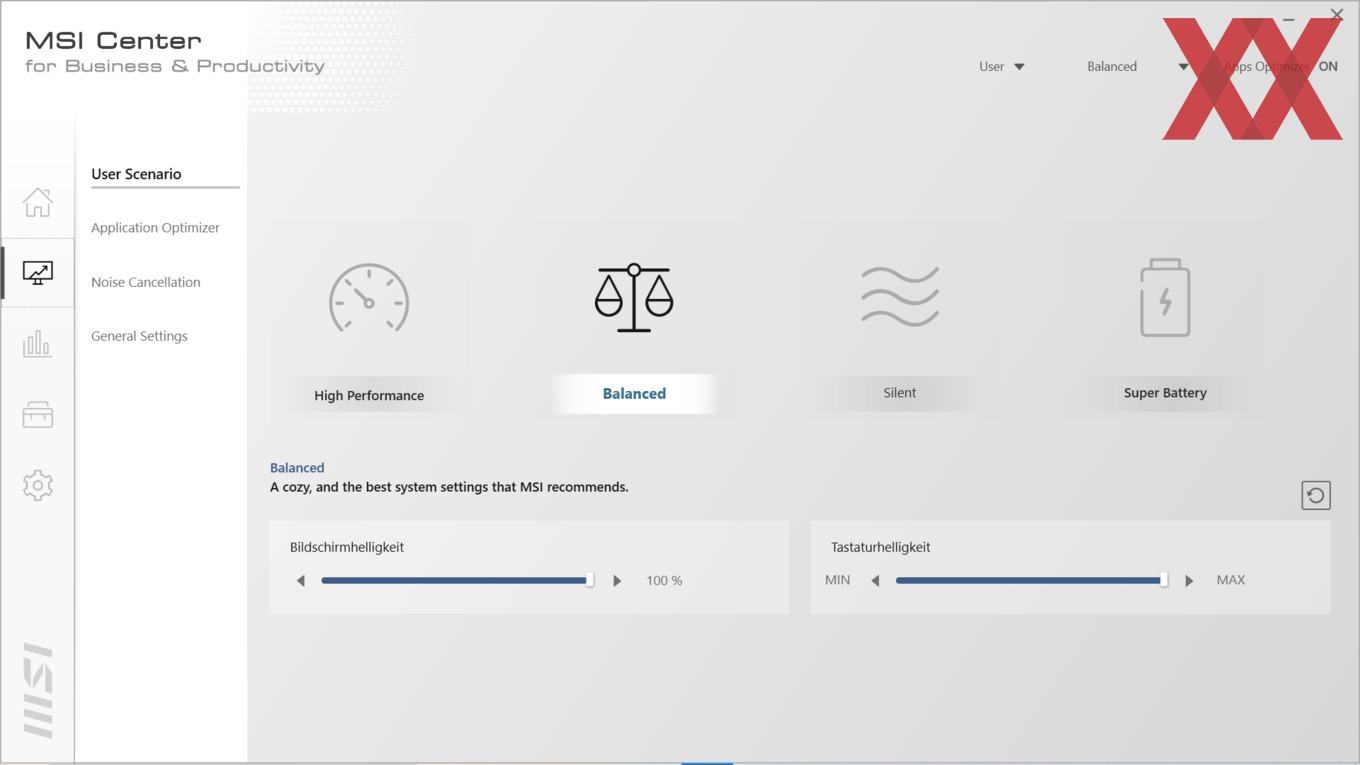Click the MIN keyboard brightness label
1360x765 pixels.
pyautogui.click(x=838, y=580)
